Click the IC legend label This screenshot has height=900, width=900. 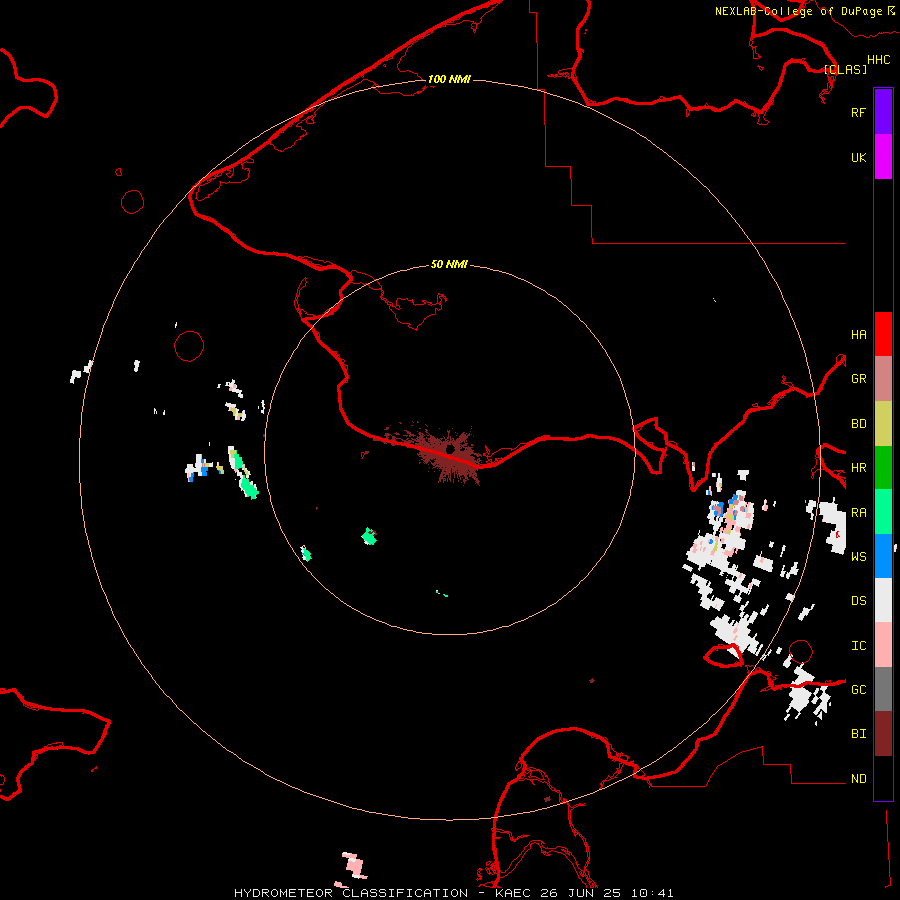pos(858,646)
